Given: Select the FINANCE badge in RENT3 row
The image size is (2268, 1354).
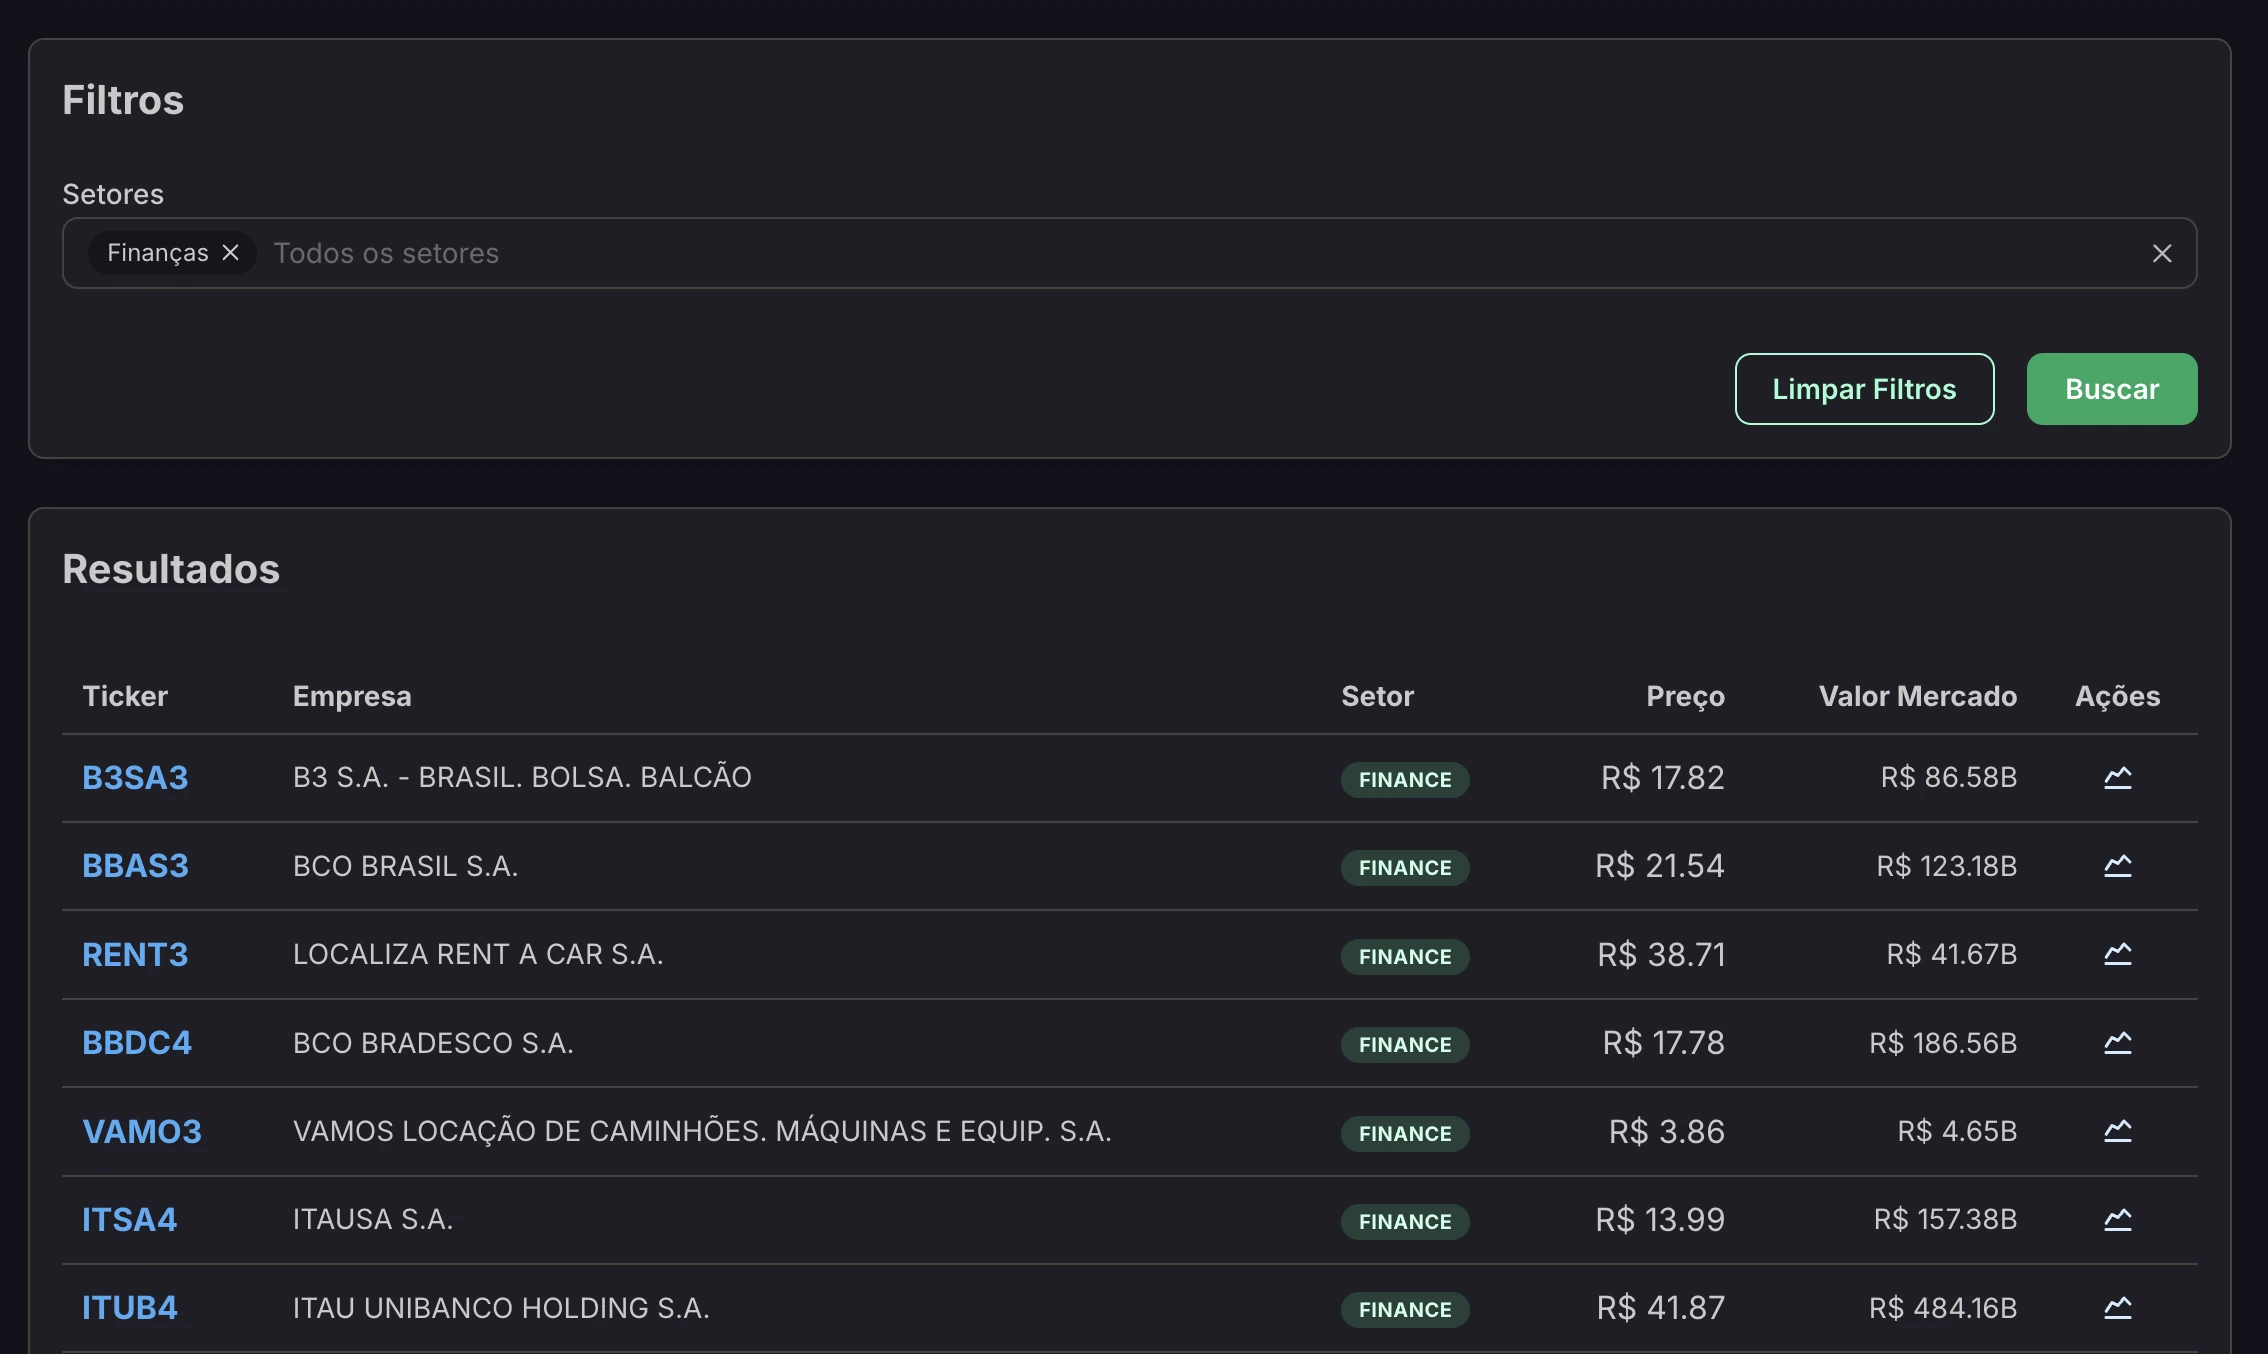Looking at the screenshot, I should coord(1405,956).
